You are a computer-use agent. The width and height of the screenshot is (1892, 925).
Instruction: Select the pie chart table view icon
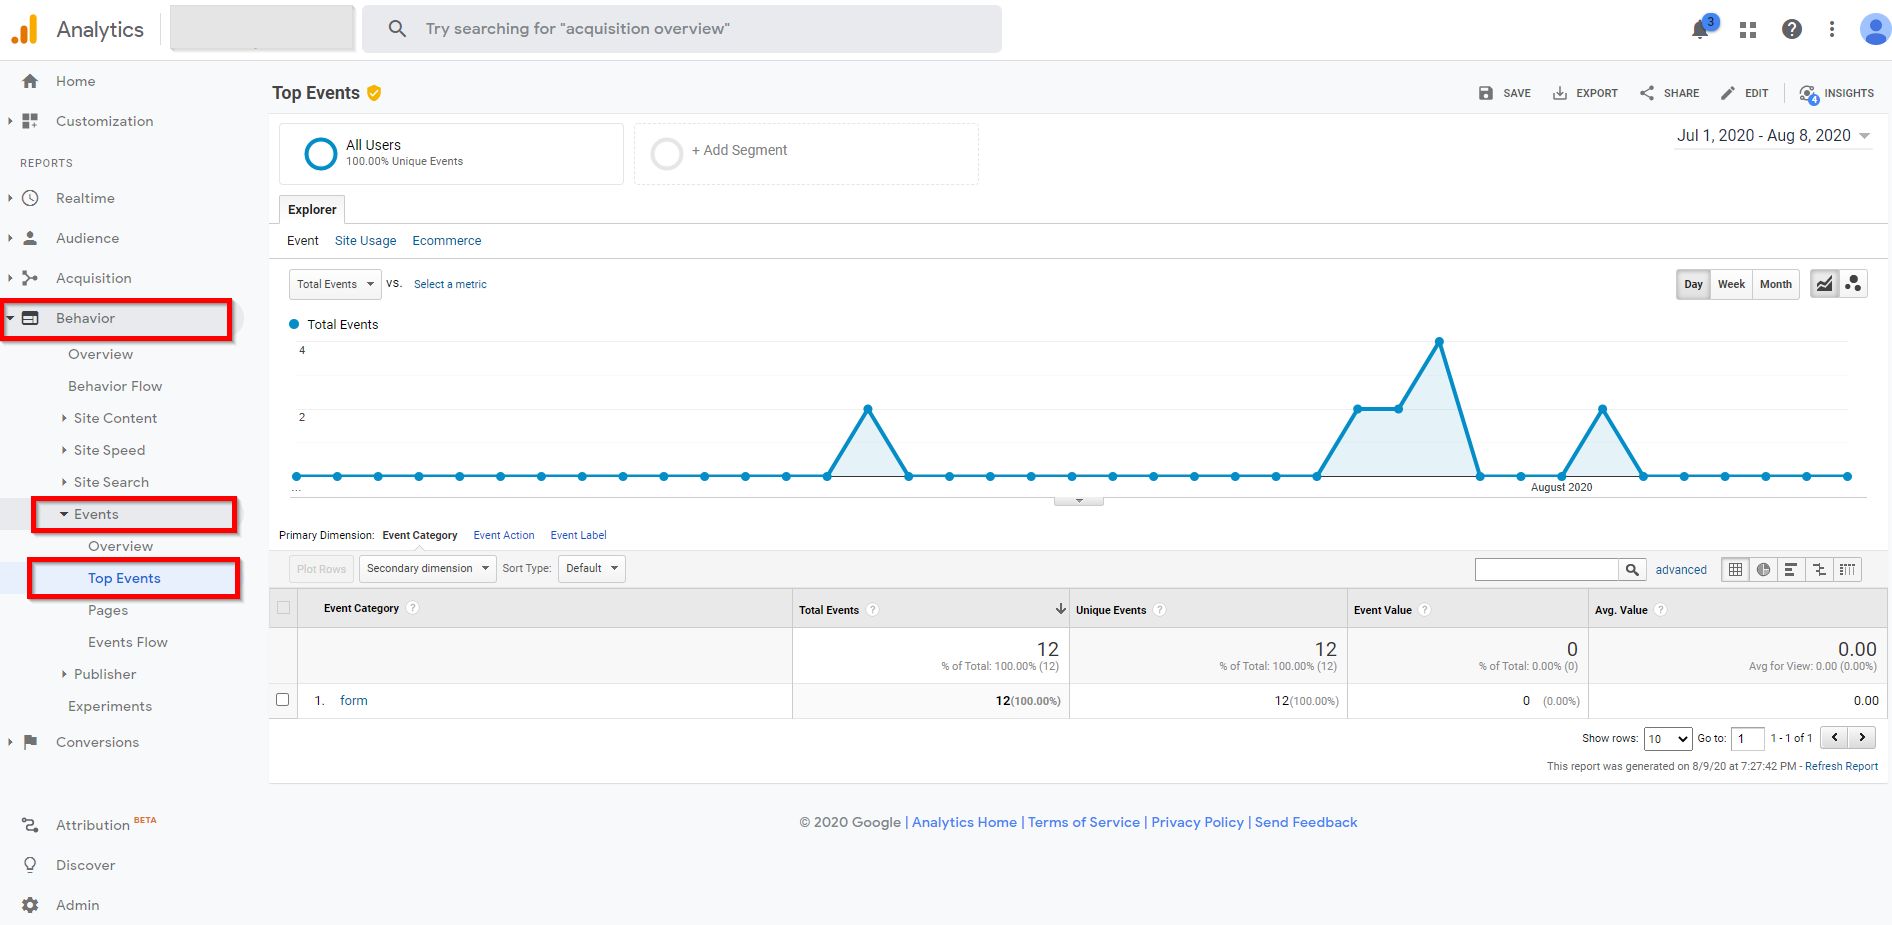[x=1763, y=570]
